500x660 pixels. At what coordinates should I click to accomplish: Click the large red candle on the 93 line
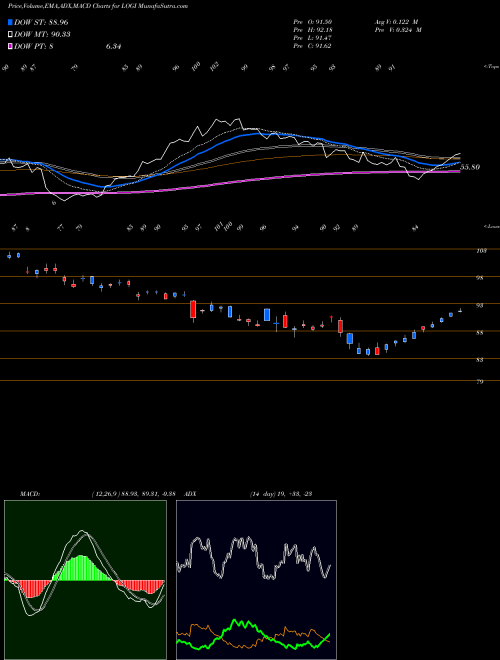[193, 311]
